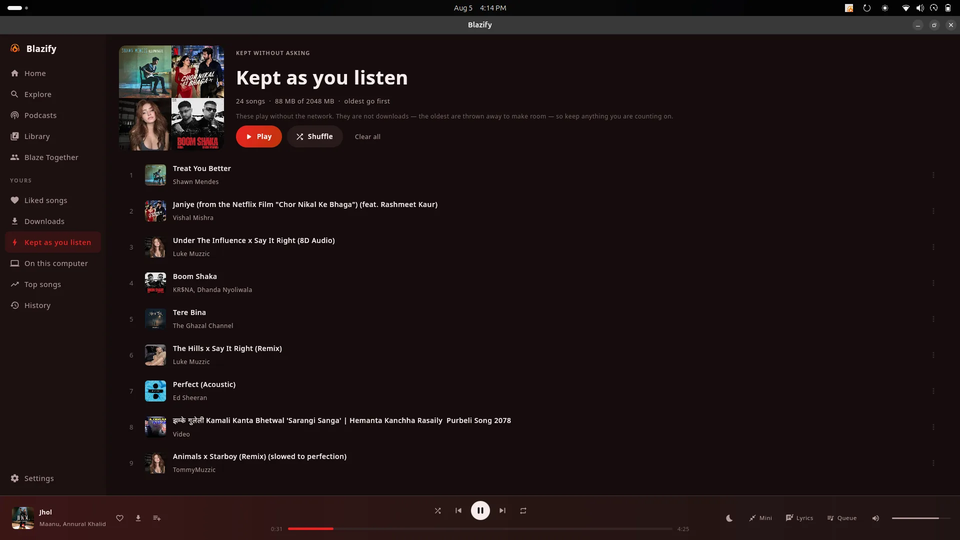Seek in the song progress bar
Viewport: 960px width, 540px height.
480,528
